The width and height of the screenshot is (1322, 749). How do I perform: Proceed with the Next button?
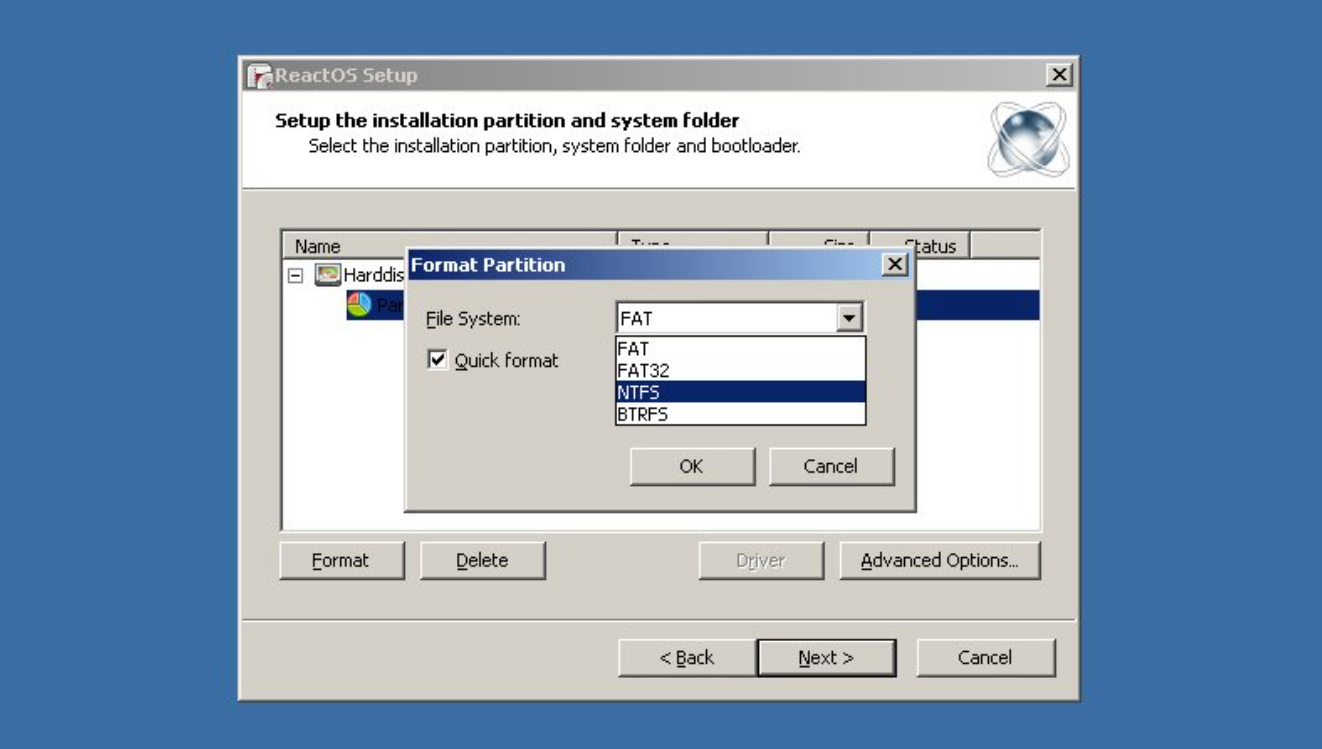[826, 657]
